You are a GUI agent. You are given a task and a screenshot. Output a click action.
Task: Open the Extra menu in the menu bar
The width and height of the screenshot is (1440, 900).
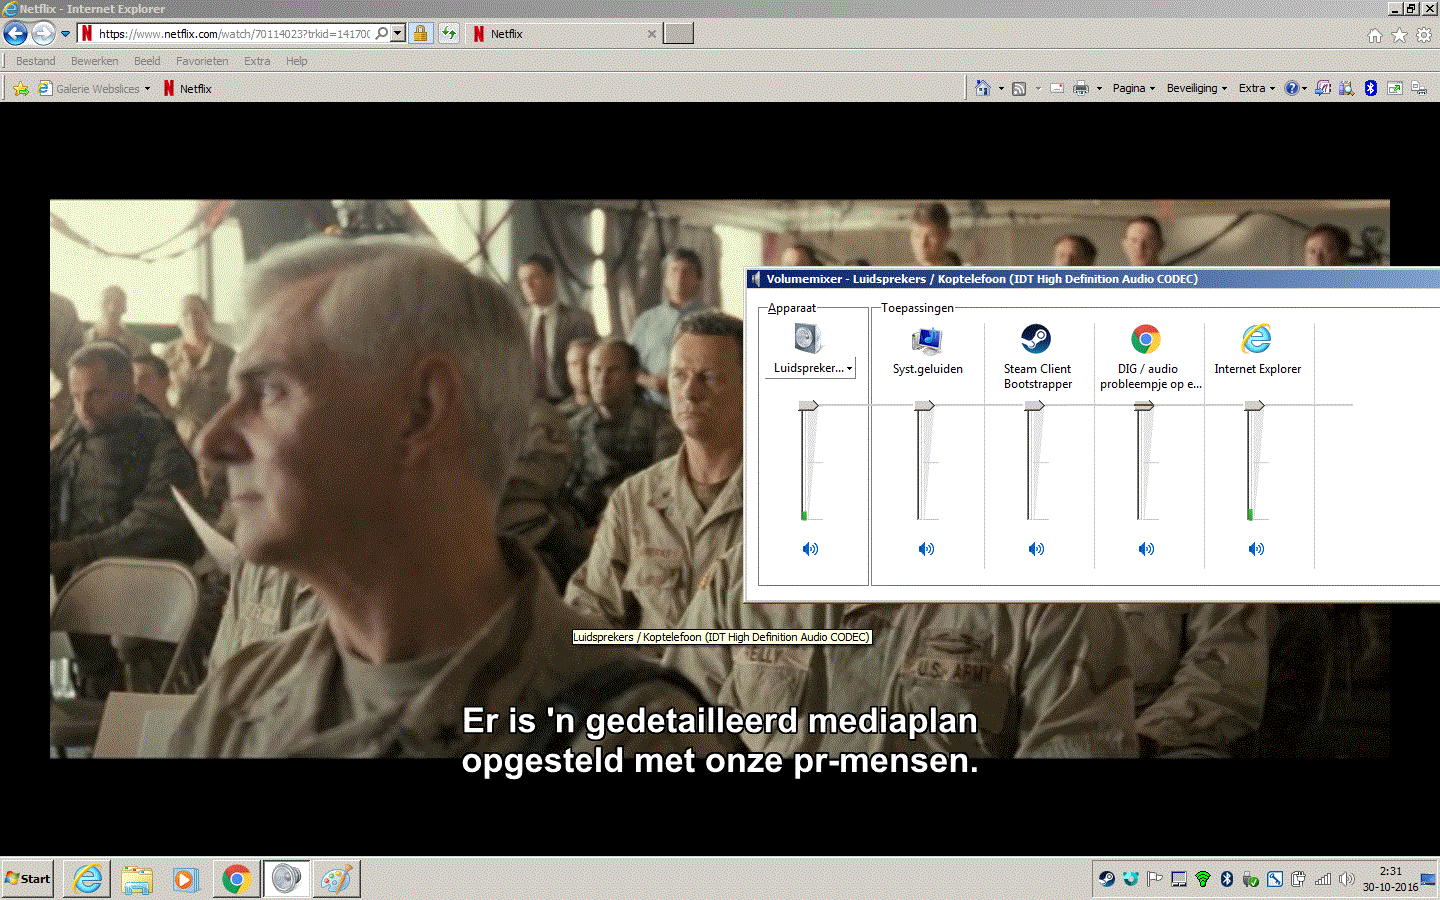click(257, 61)
